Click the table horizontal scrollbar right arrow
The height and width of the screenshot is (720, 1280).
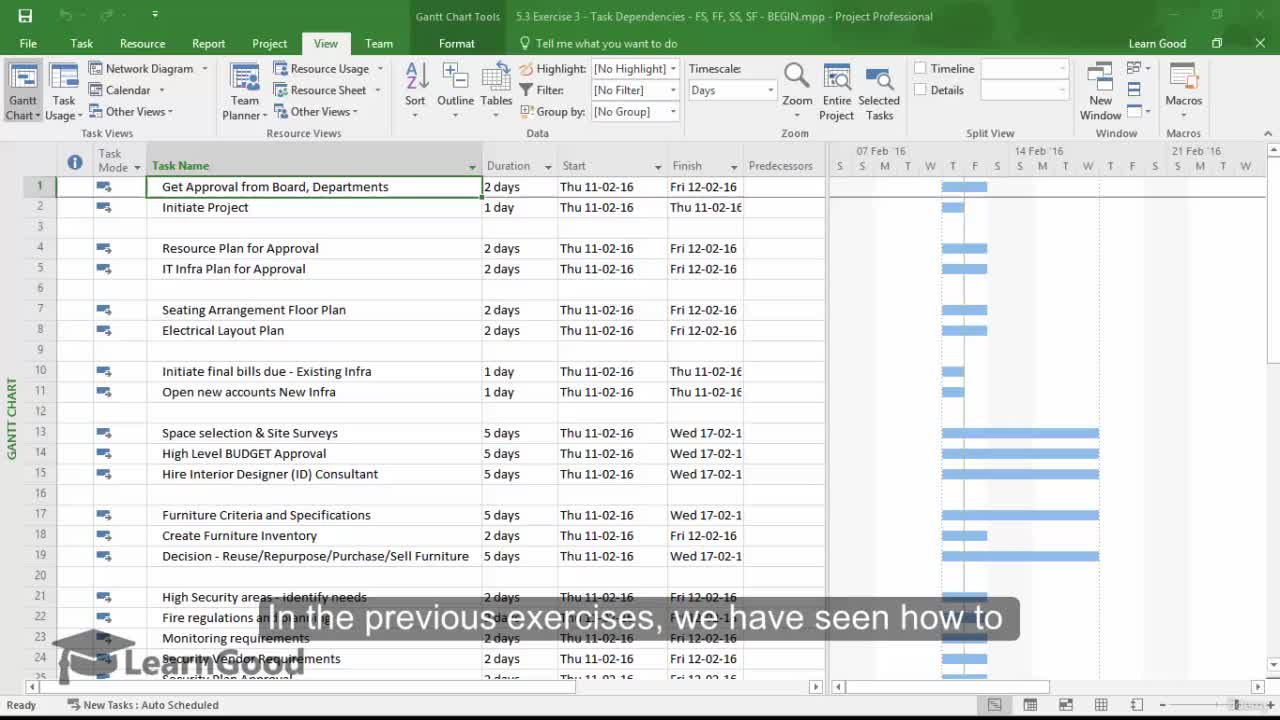[x=816, y=686]
